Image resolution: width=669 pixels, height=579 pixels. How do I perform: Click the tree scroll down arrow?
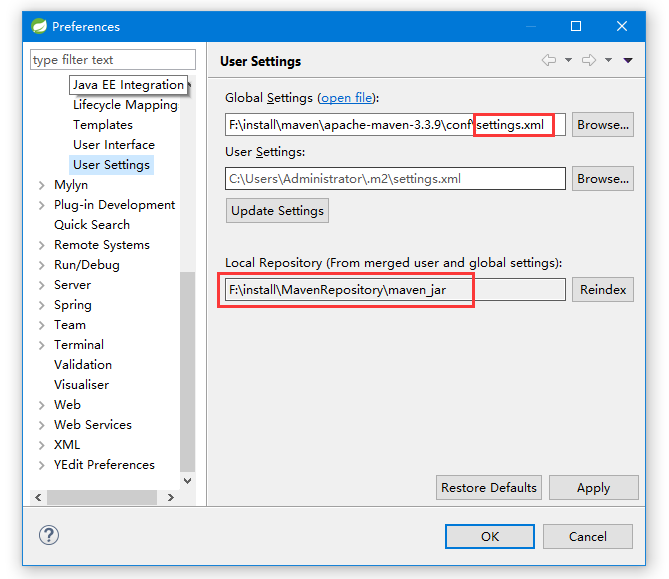(x=187, y=481)
